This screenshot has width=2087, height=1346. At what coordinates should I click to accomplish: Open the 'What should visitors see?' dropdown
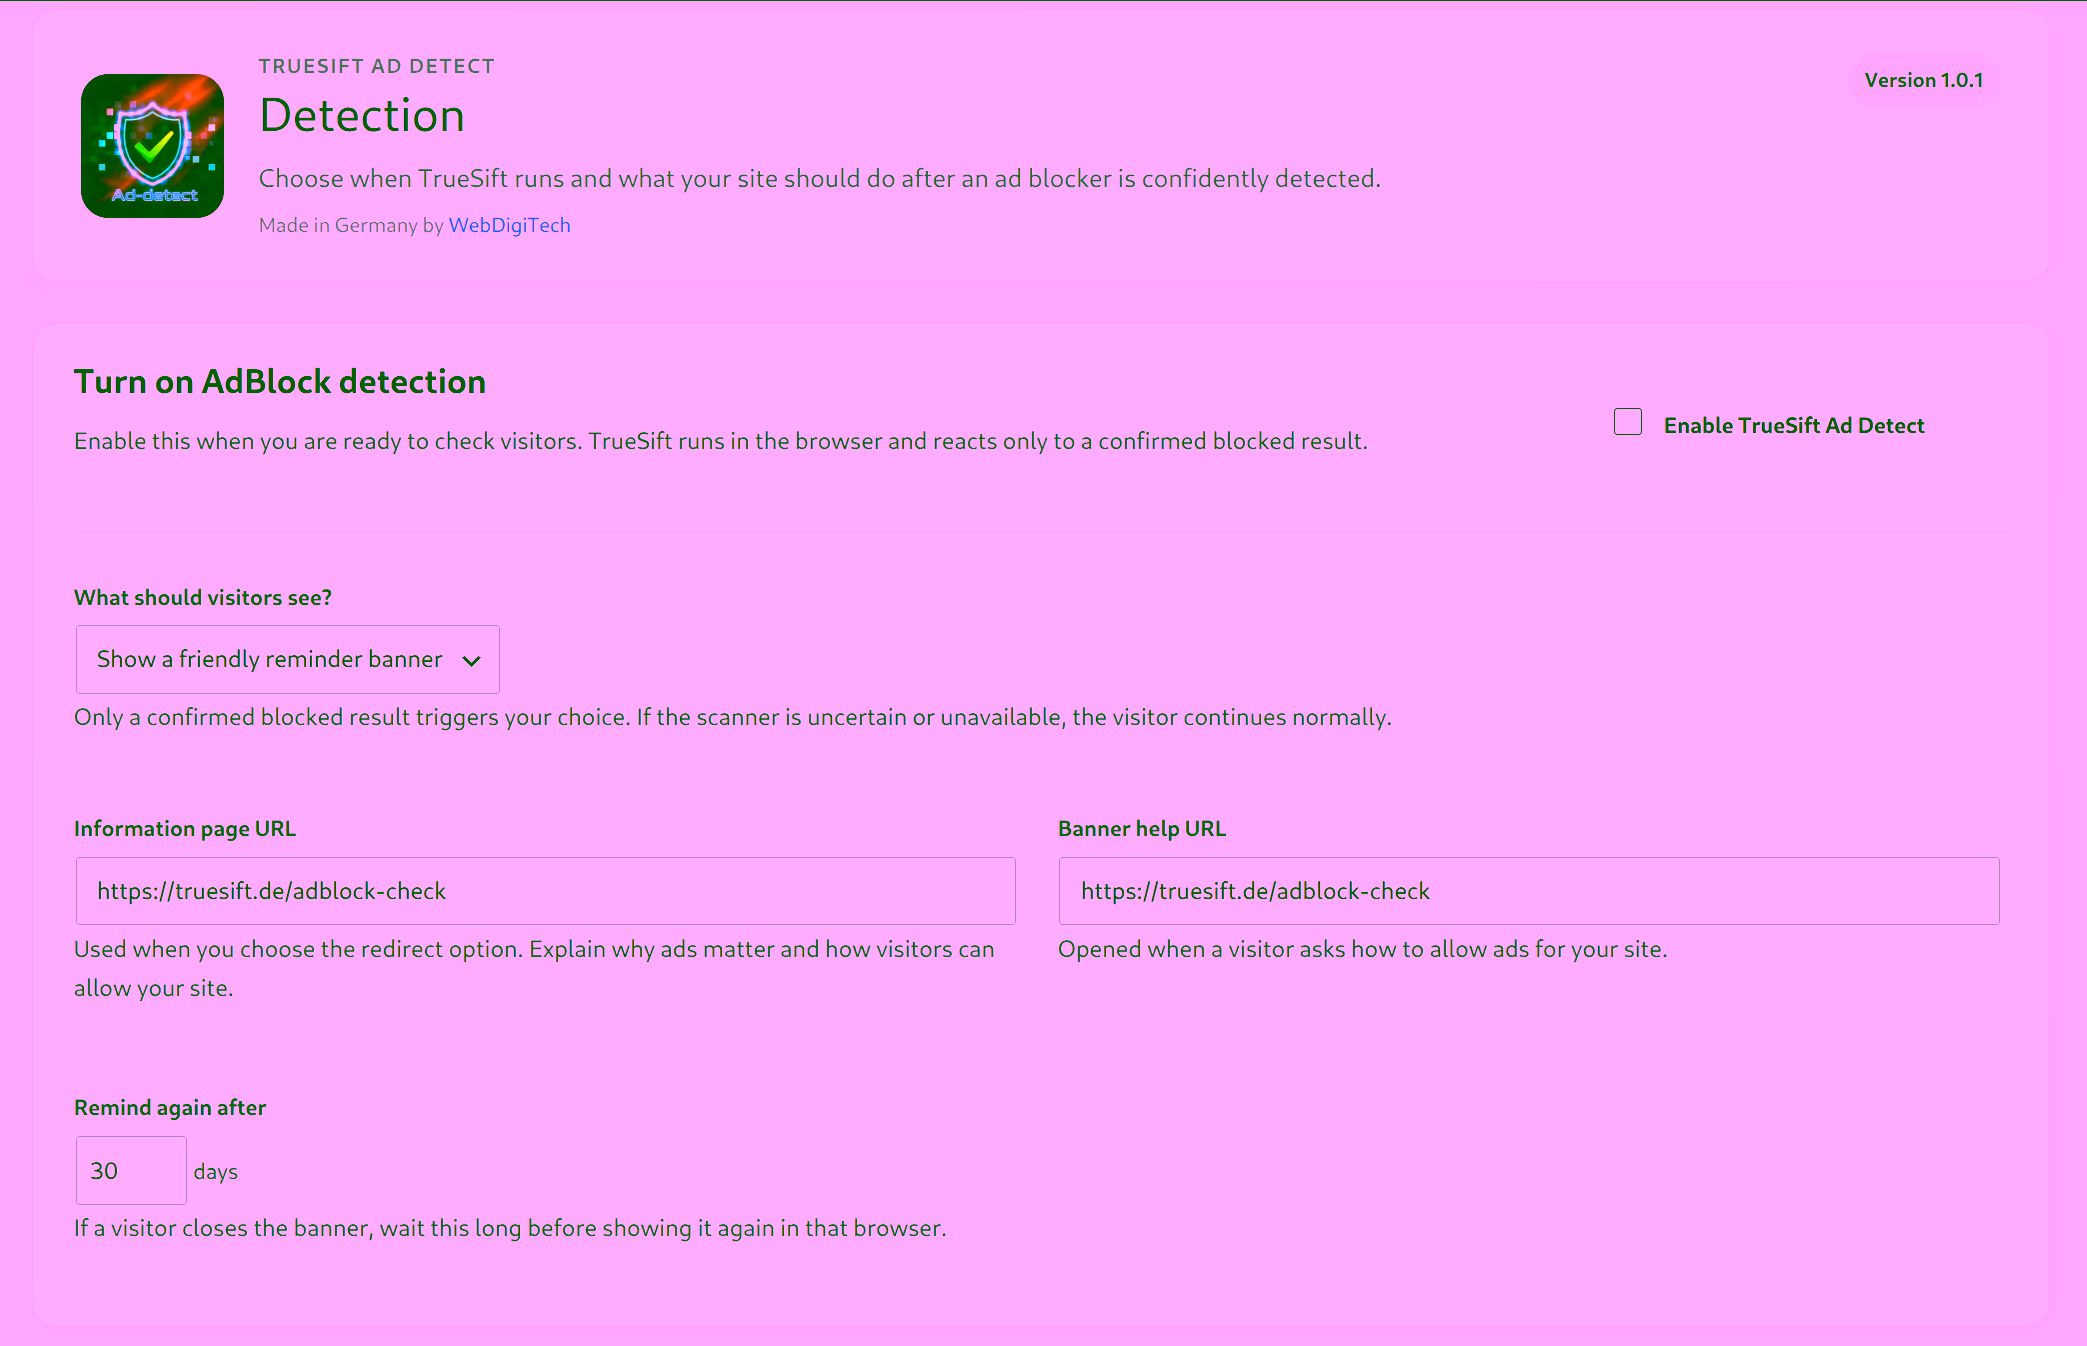(288, 659)
